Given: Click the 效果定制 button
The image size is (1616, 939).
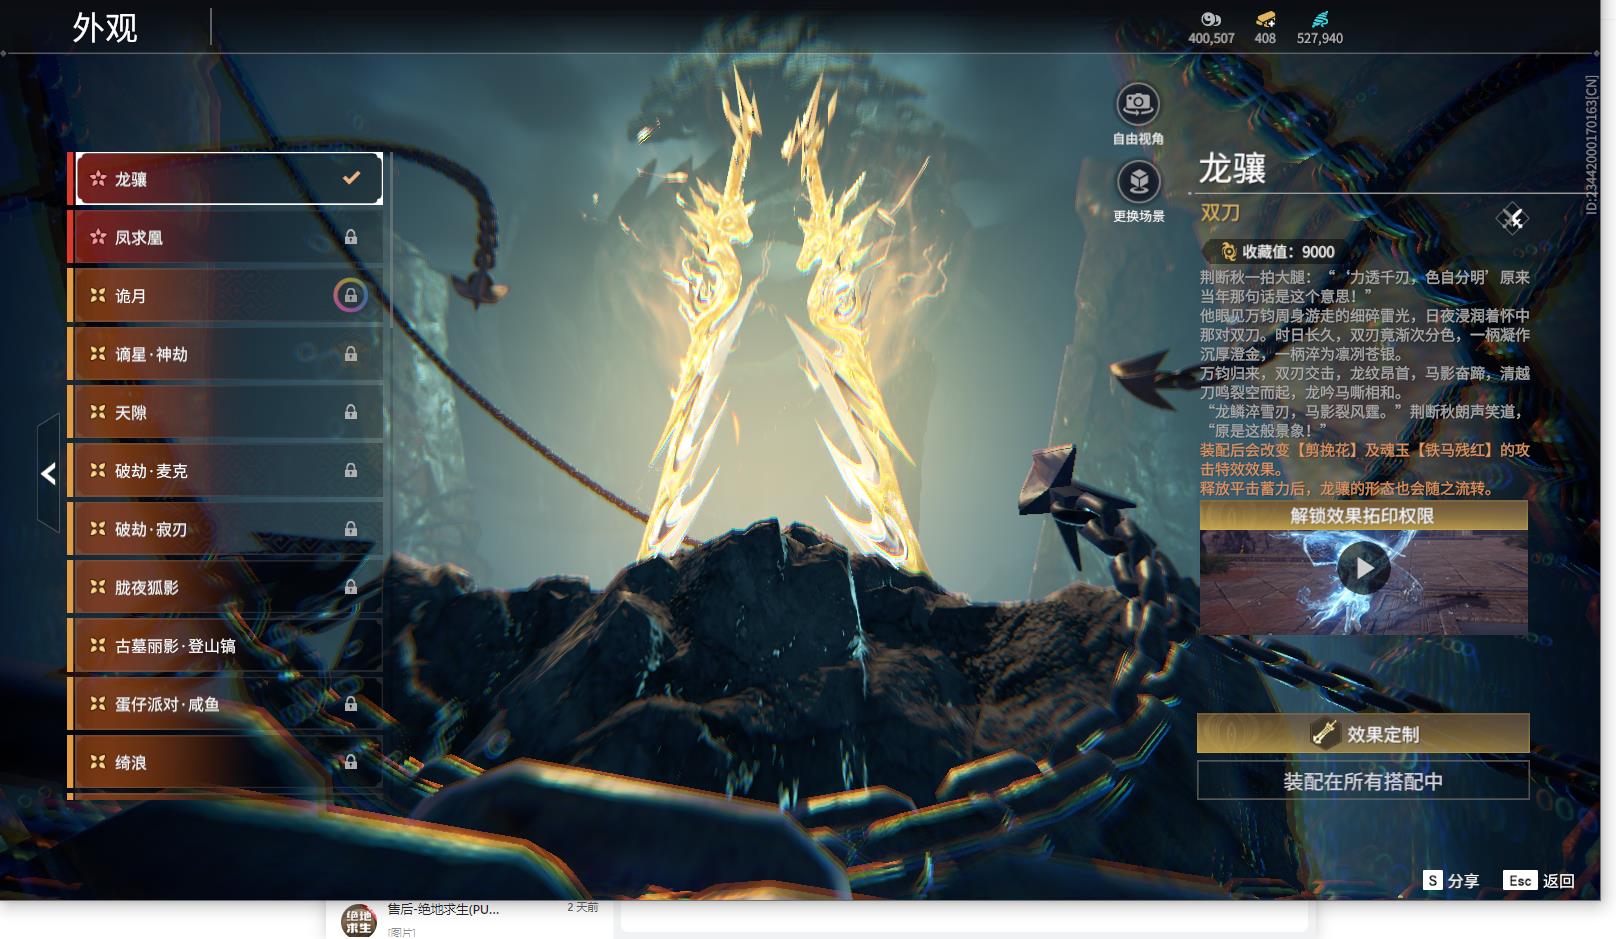Looking at the screenshot, I should [1362, 734].
